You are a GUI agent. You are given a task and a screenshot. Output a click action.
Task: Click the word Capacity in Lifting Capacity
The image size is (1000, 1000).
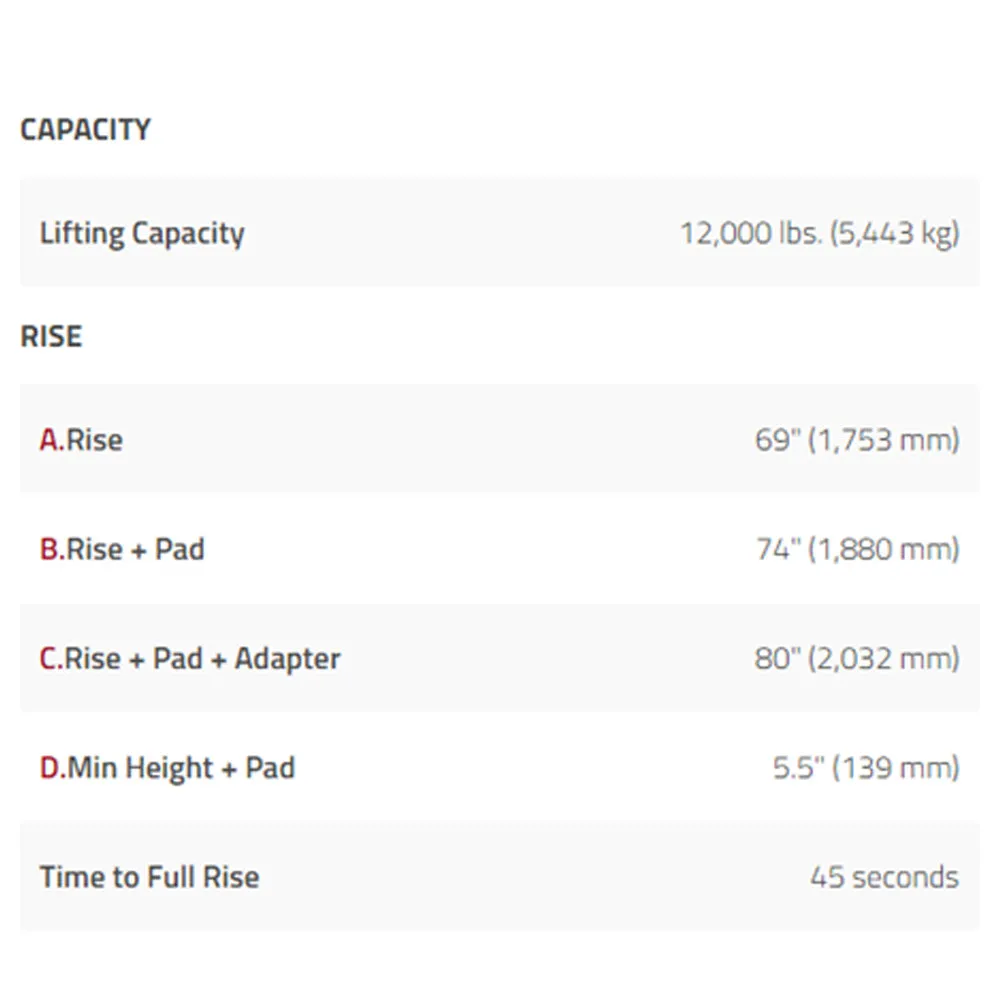[188, 235]
